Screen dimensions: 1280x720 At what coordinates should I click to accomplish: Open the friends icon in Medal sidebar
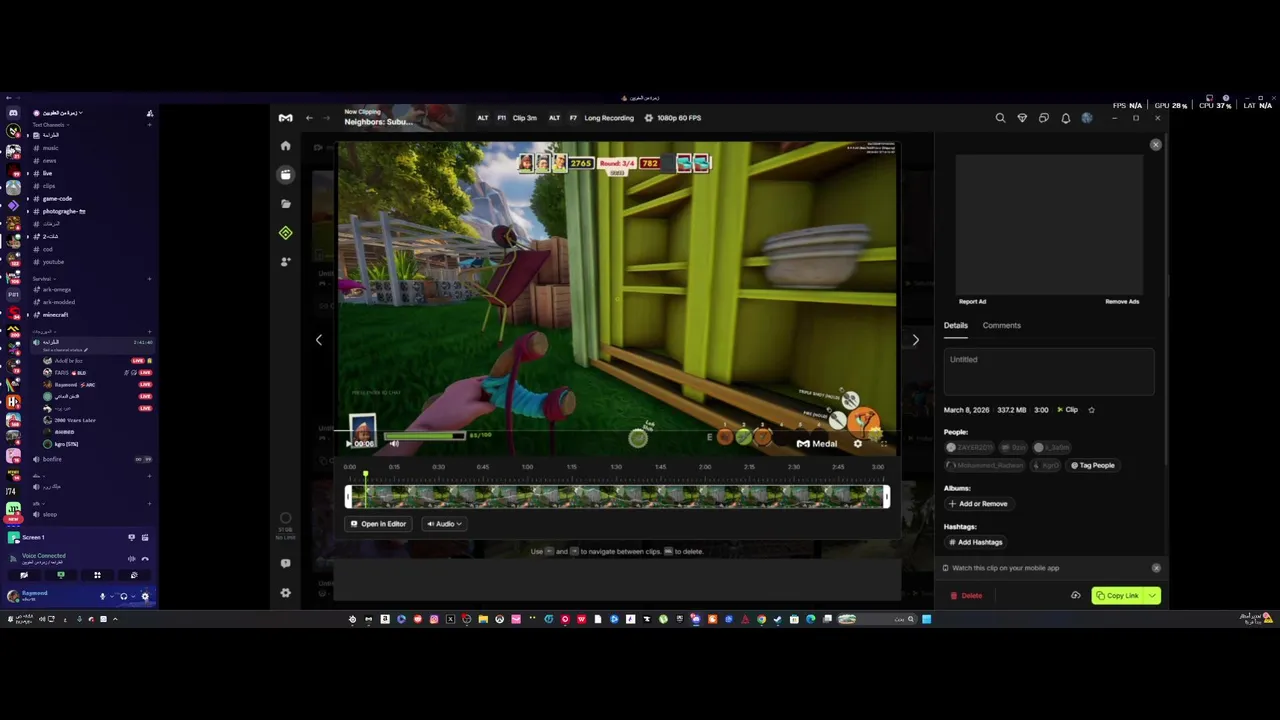[285, 262]
